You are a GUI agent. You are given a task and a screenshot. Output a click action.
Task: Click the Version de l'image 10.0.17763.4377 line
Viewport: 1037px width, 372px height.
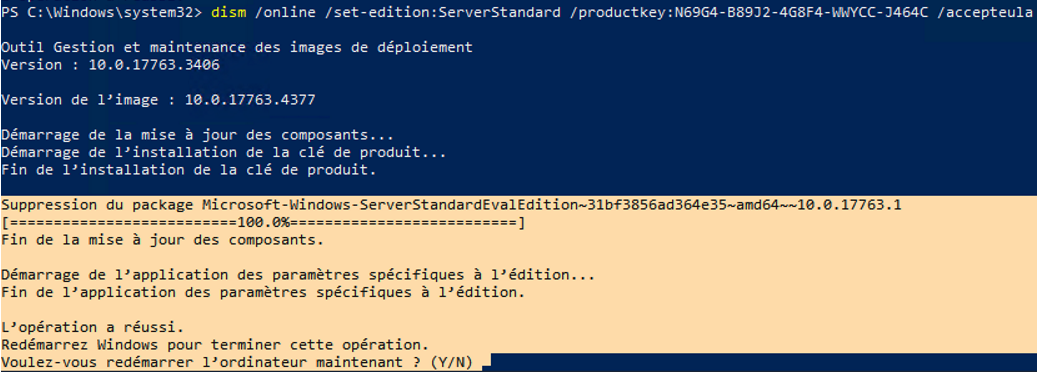coord(158,100)
